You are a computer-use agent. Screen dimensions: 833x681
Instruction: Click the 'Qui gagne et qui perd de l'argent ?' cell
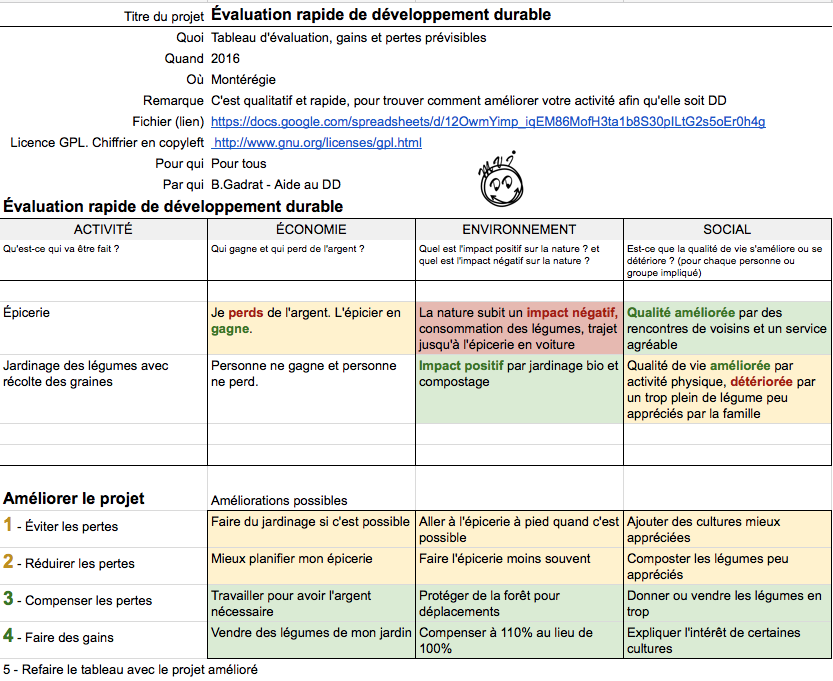[x=311, y=260]
